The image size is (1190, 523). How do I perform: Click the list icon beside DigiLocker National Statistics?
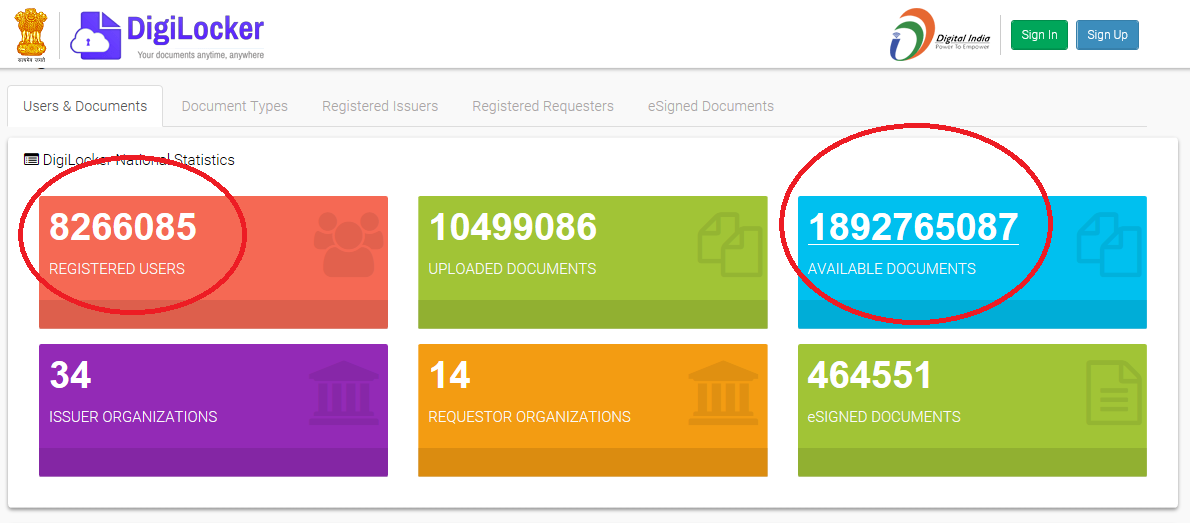[x=31, y=159]
